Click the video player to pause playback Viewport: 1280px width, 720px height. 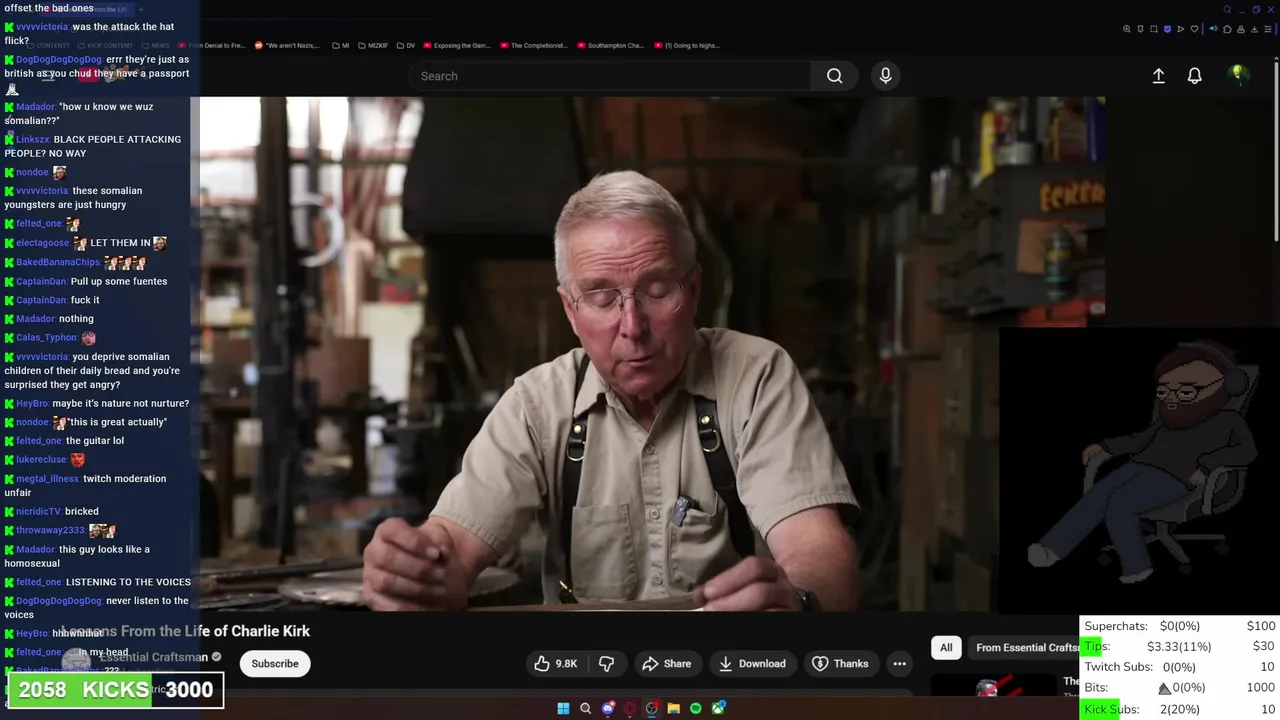click(652, 353)
